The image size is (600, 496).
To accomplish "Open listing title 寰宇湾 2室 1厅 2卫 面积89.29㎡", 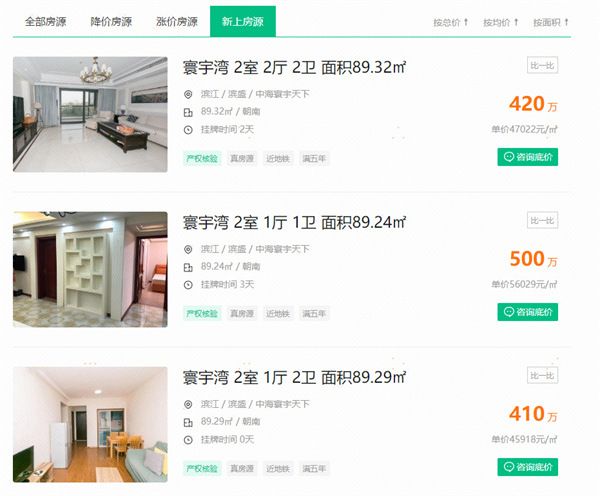I will (x=294, y=377).
